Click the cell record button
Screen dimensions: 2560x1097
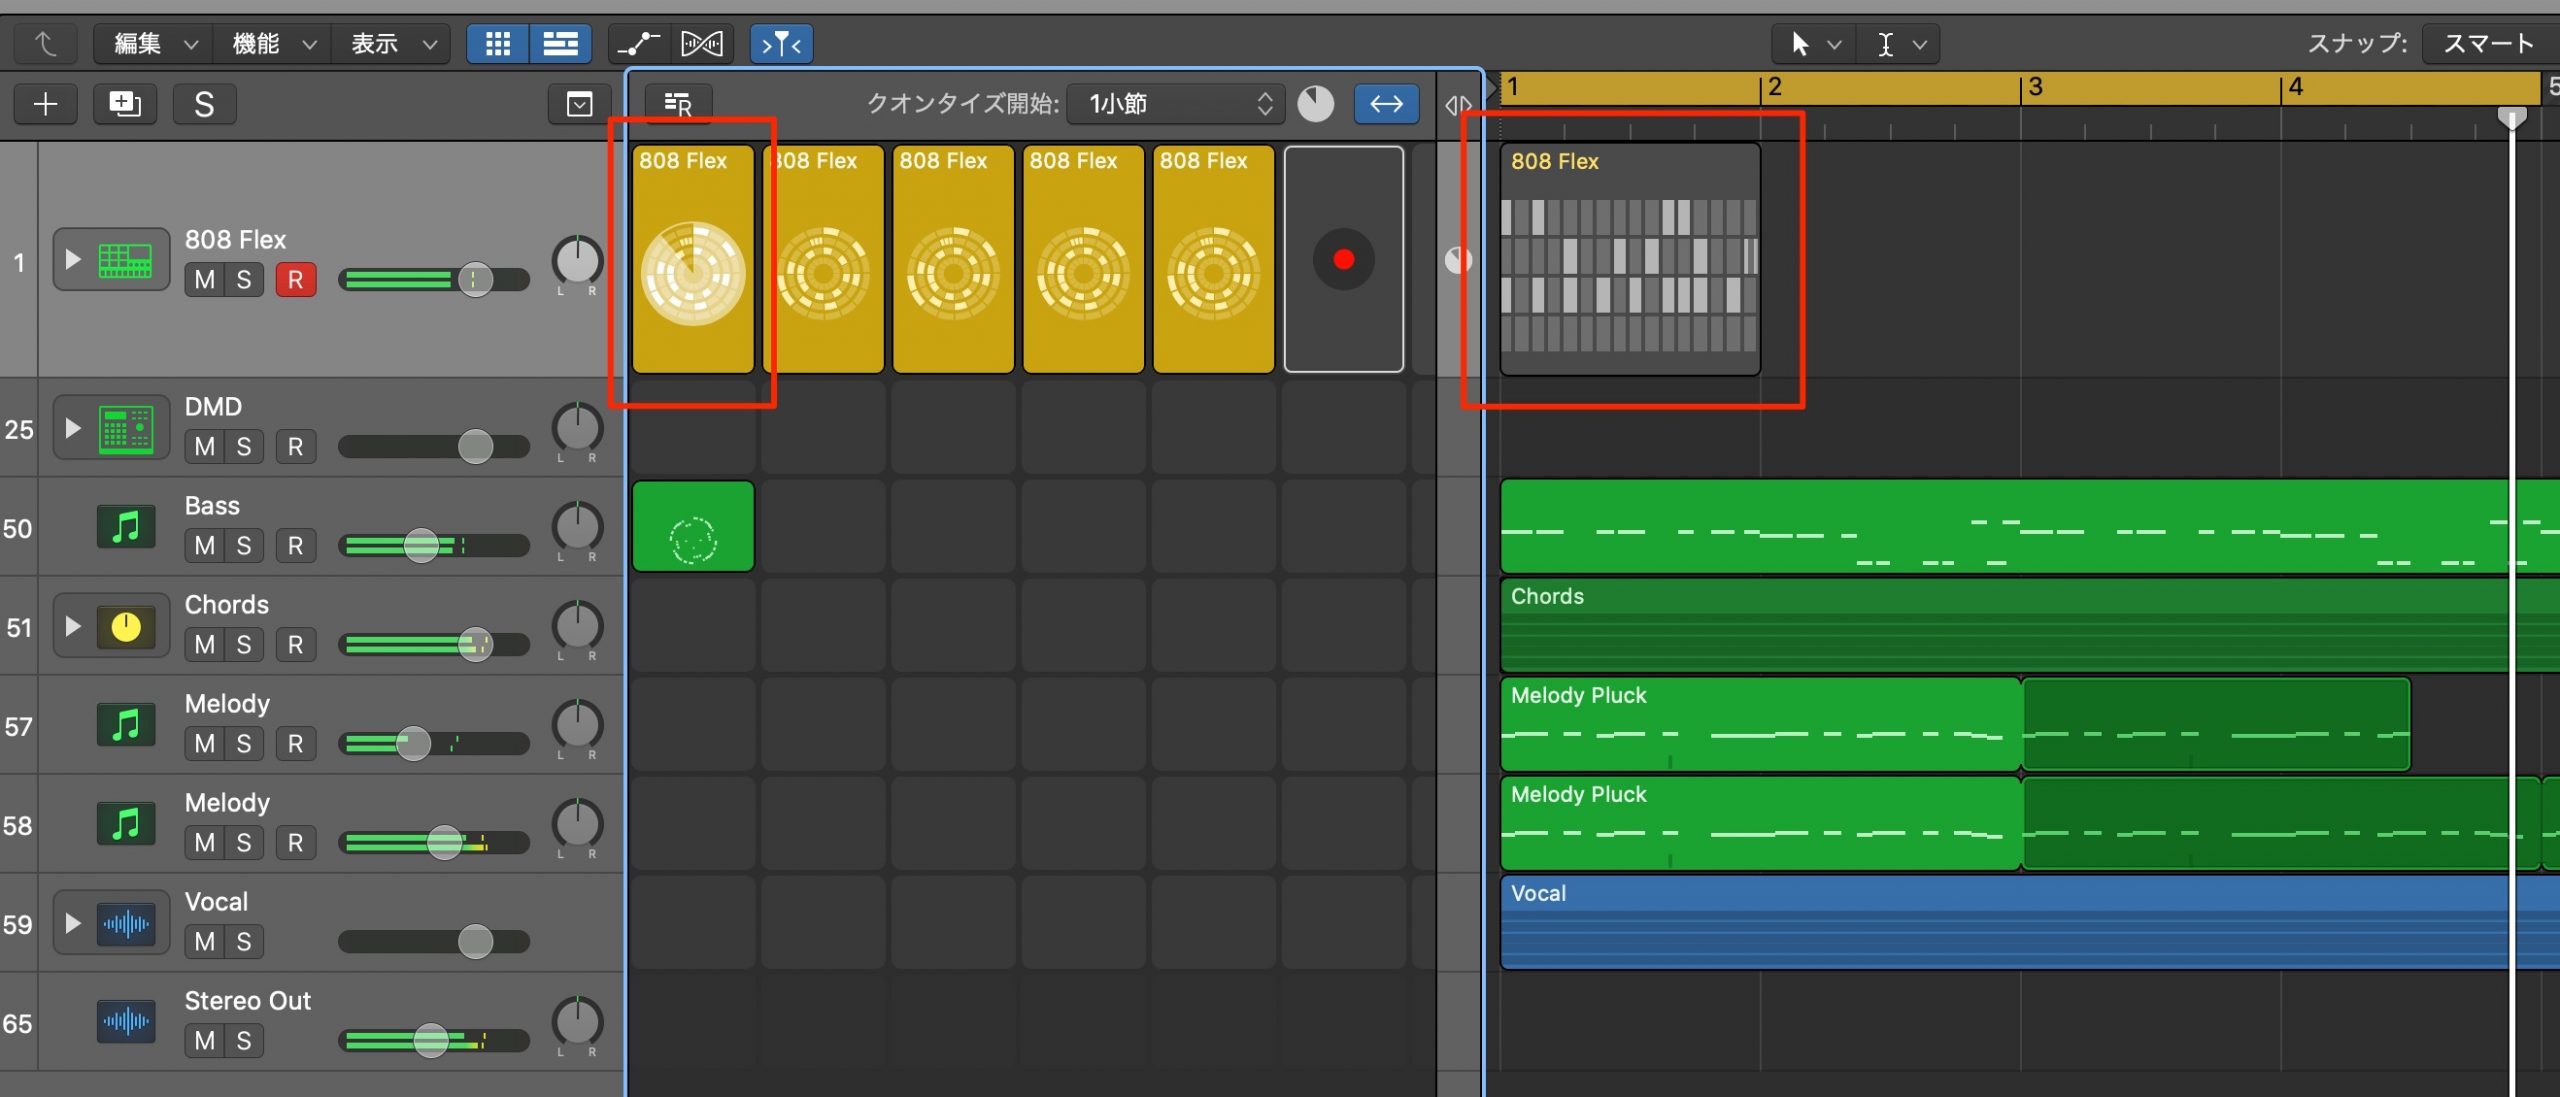point(1343,260)
